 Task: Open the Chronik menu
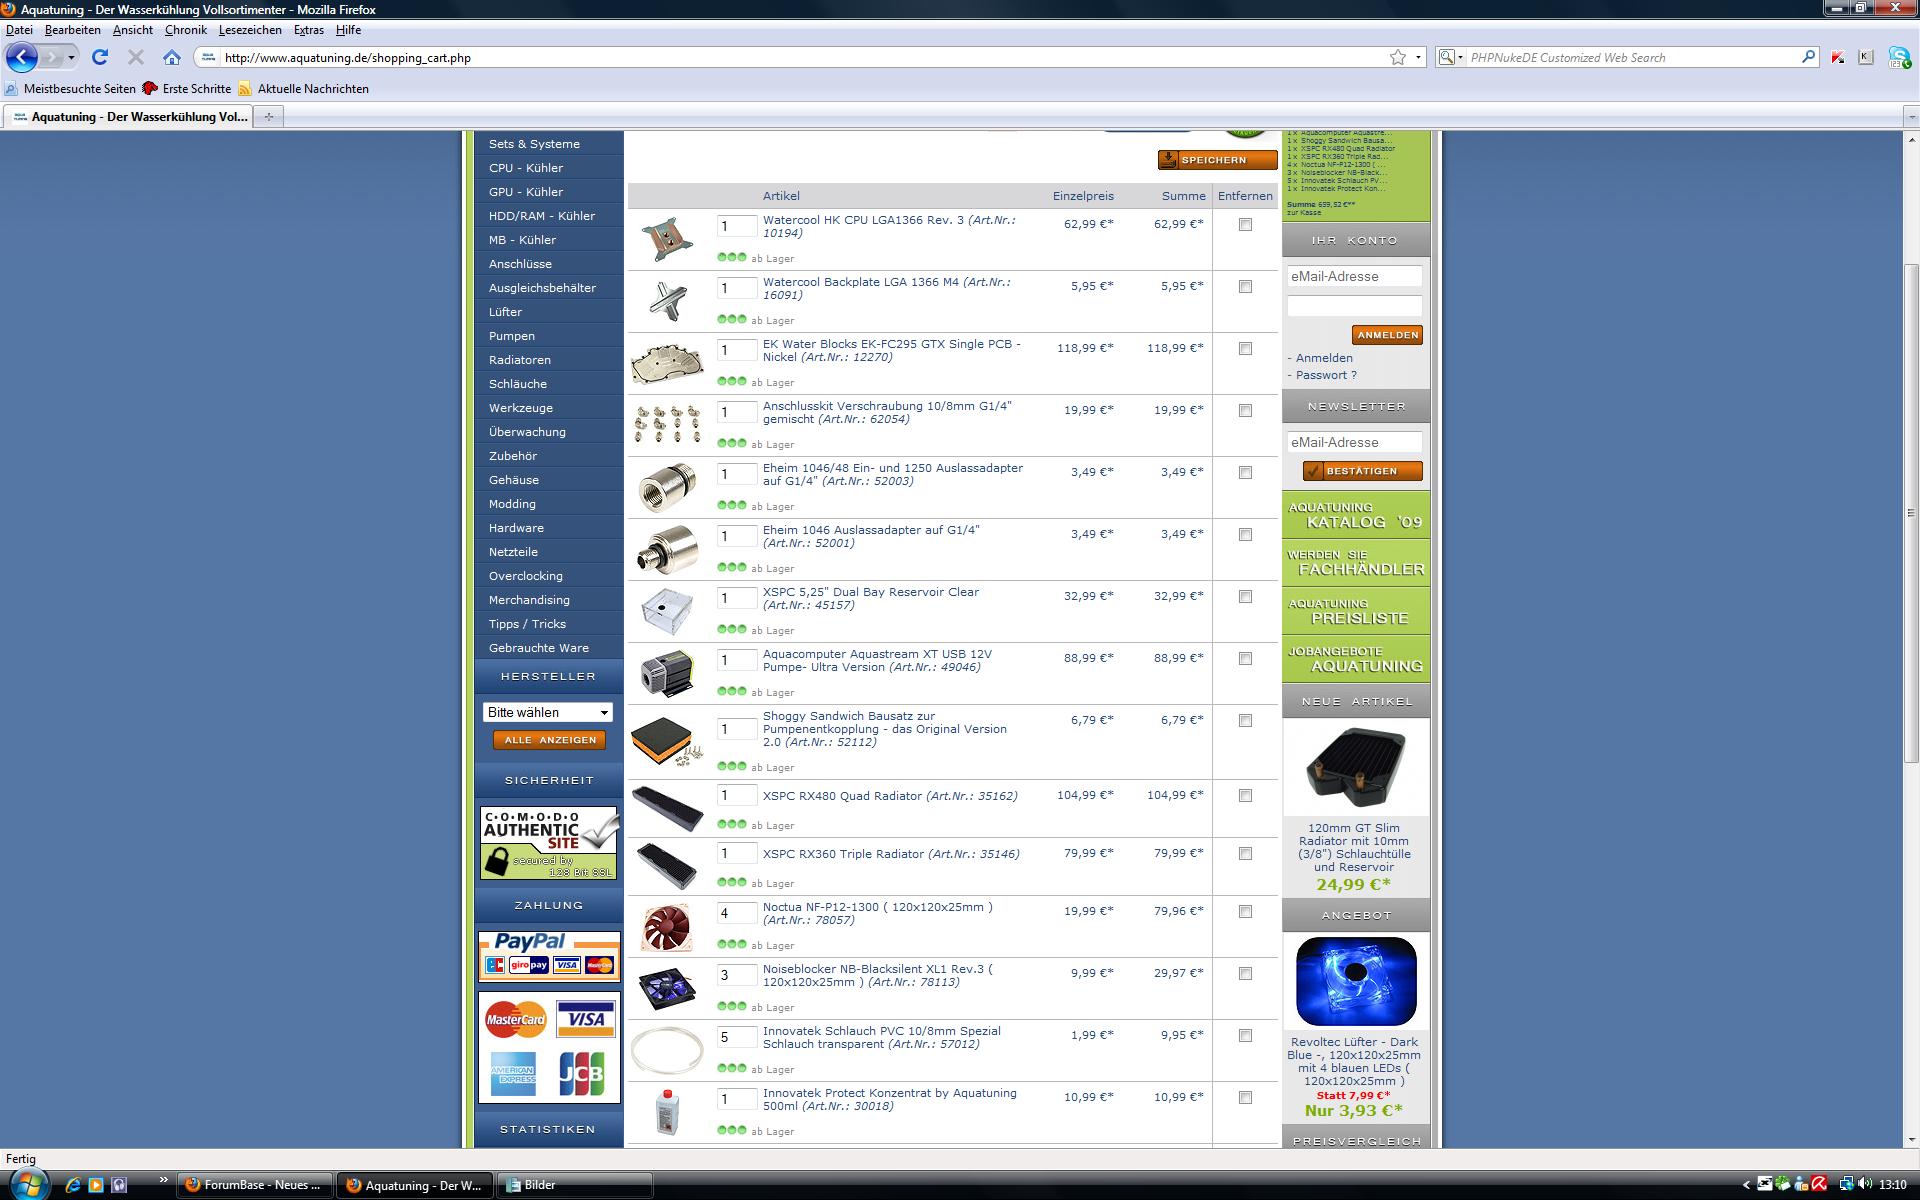pos(185,30)
